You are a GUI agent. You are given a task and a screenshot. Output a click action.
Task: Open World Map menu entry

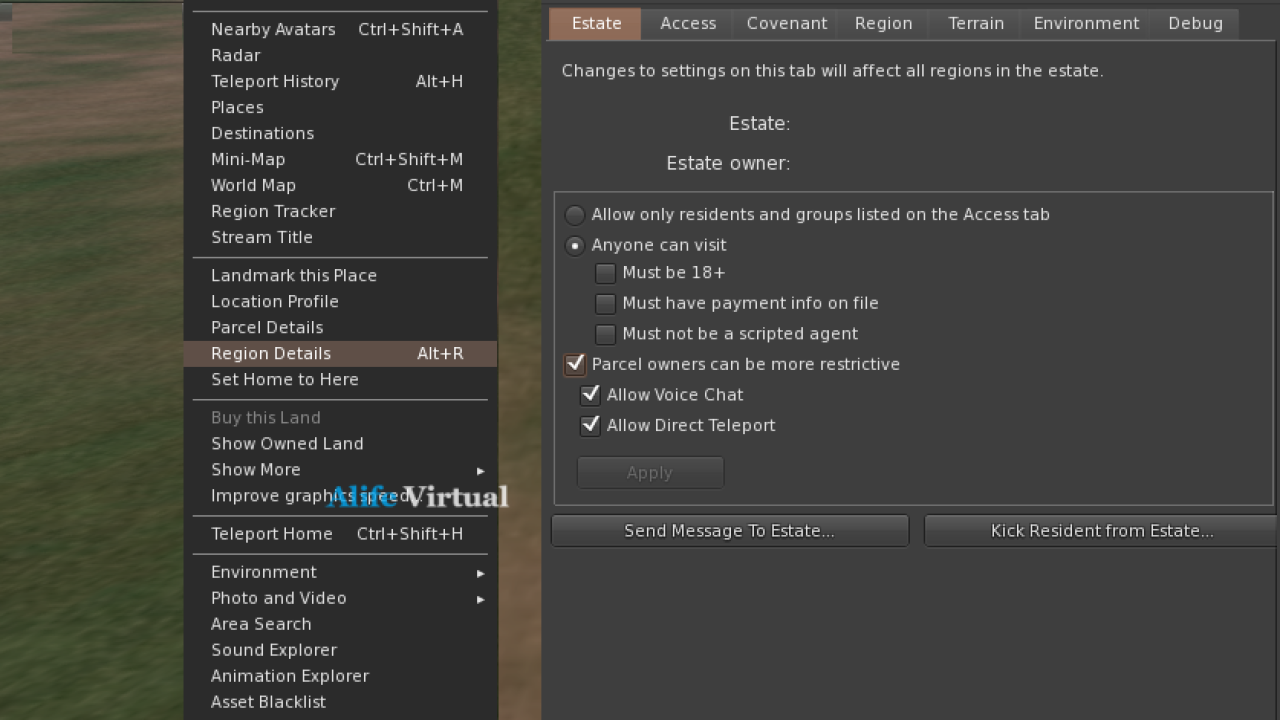(340, 186)
